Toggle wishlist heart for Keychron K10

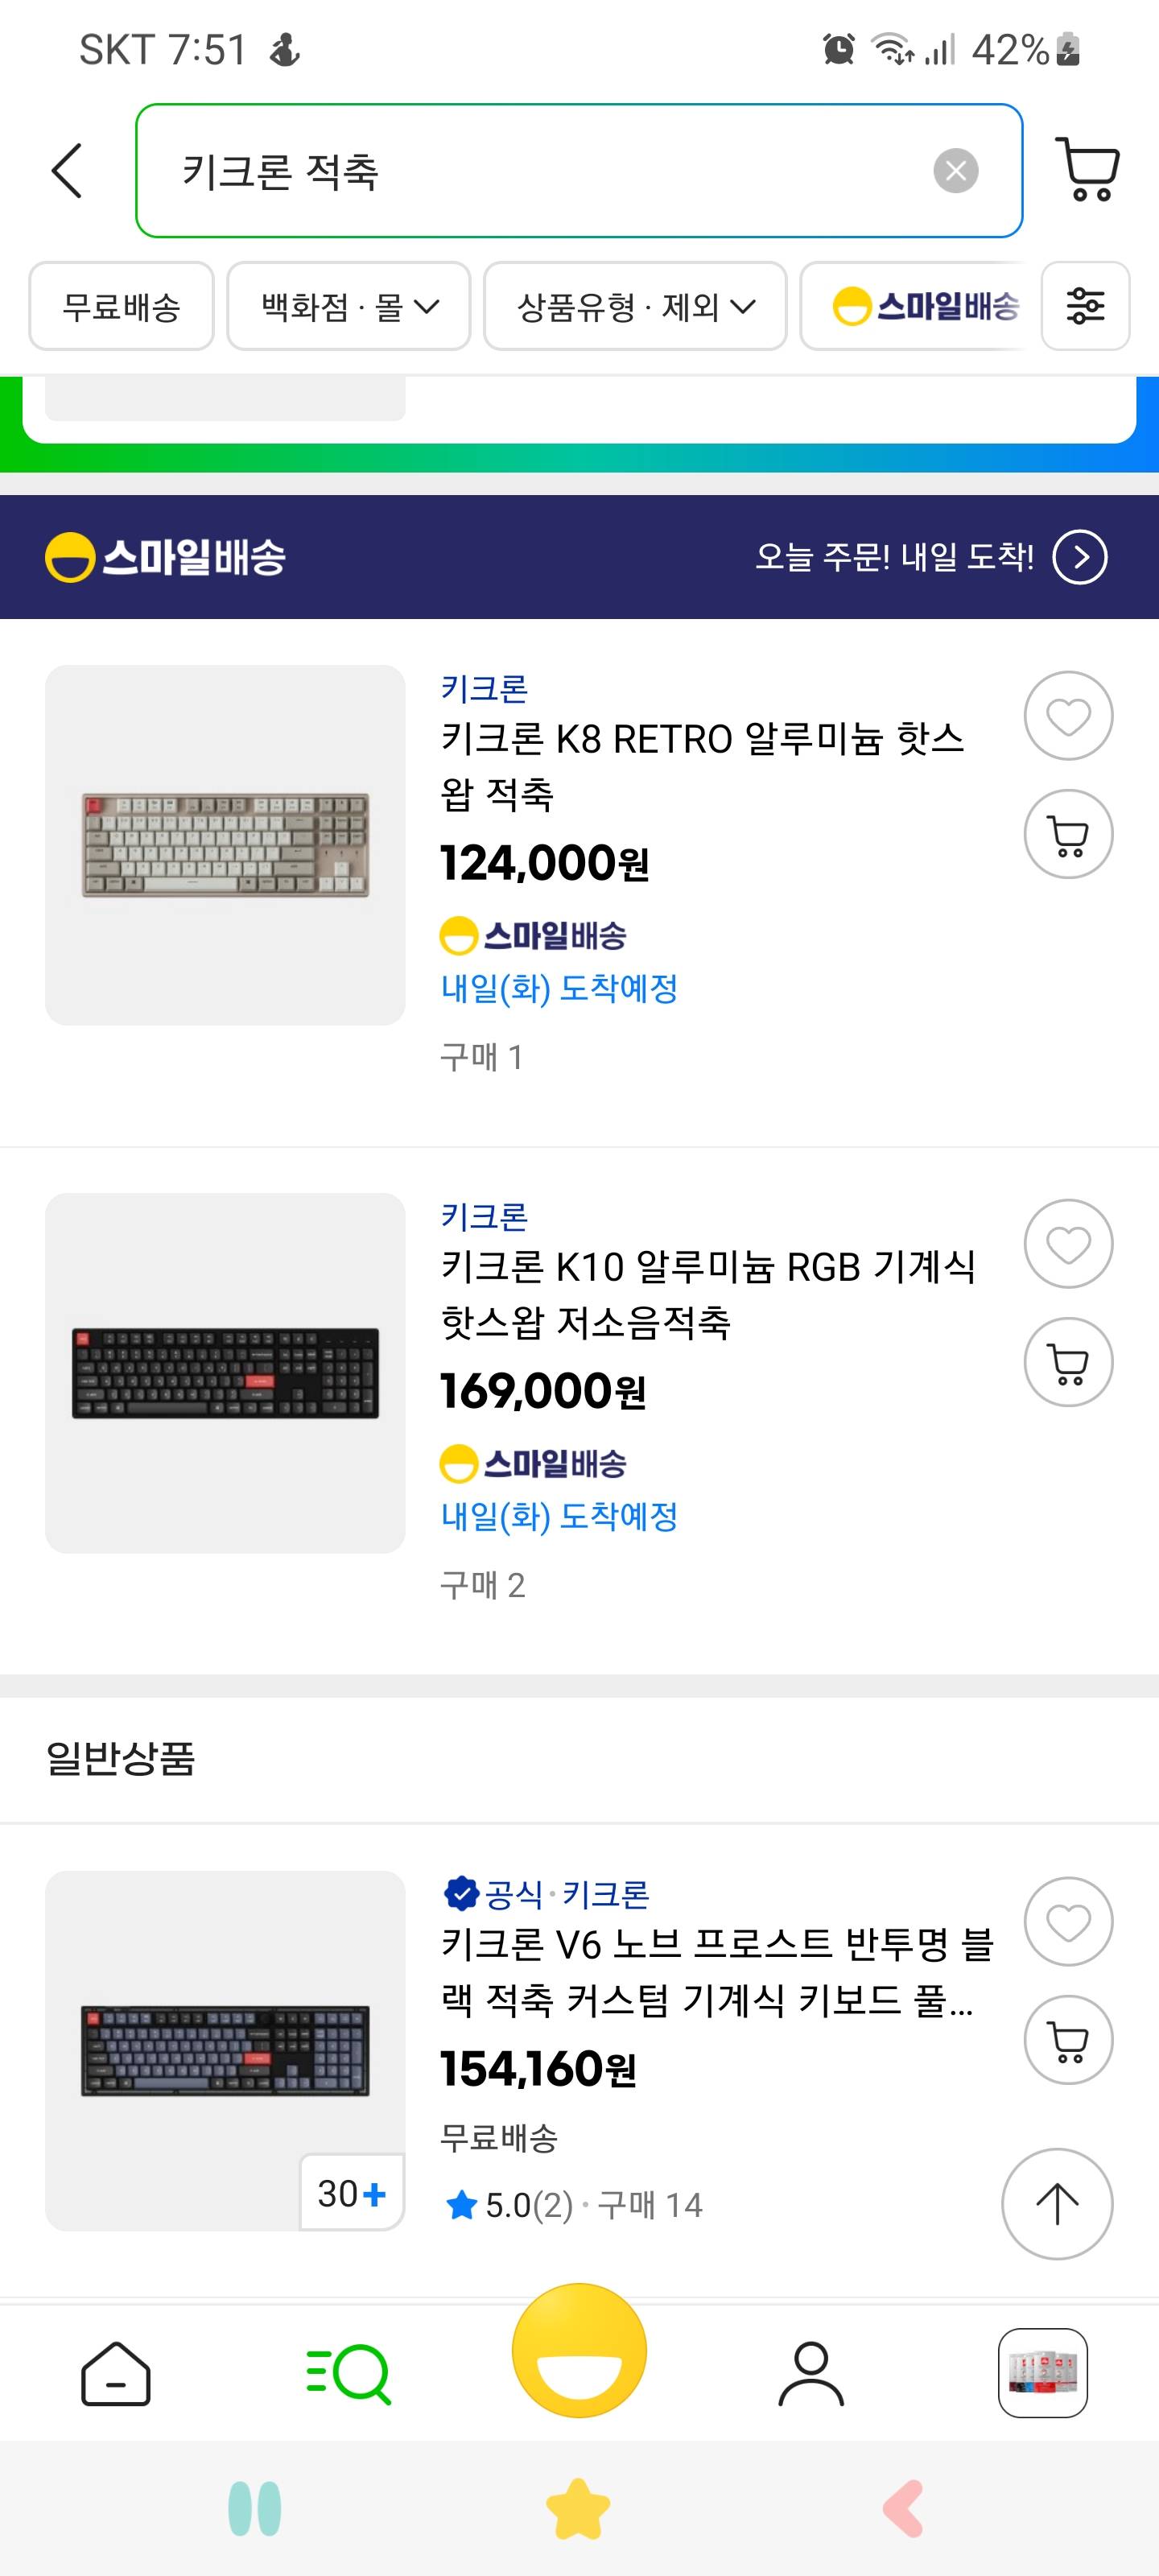1068,1244
